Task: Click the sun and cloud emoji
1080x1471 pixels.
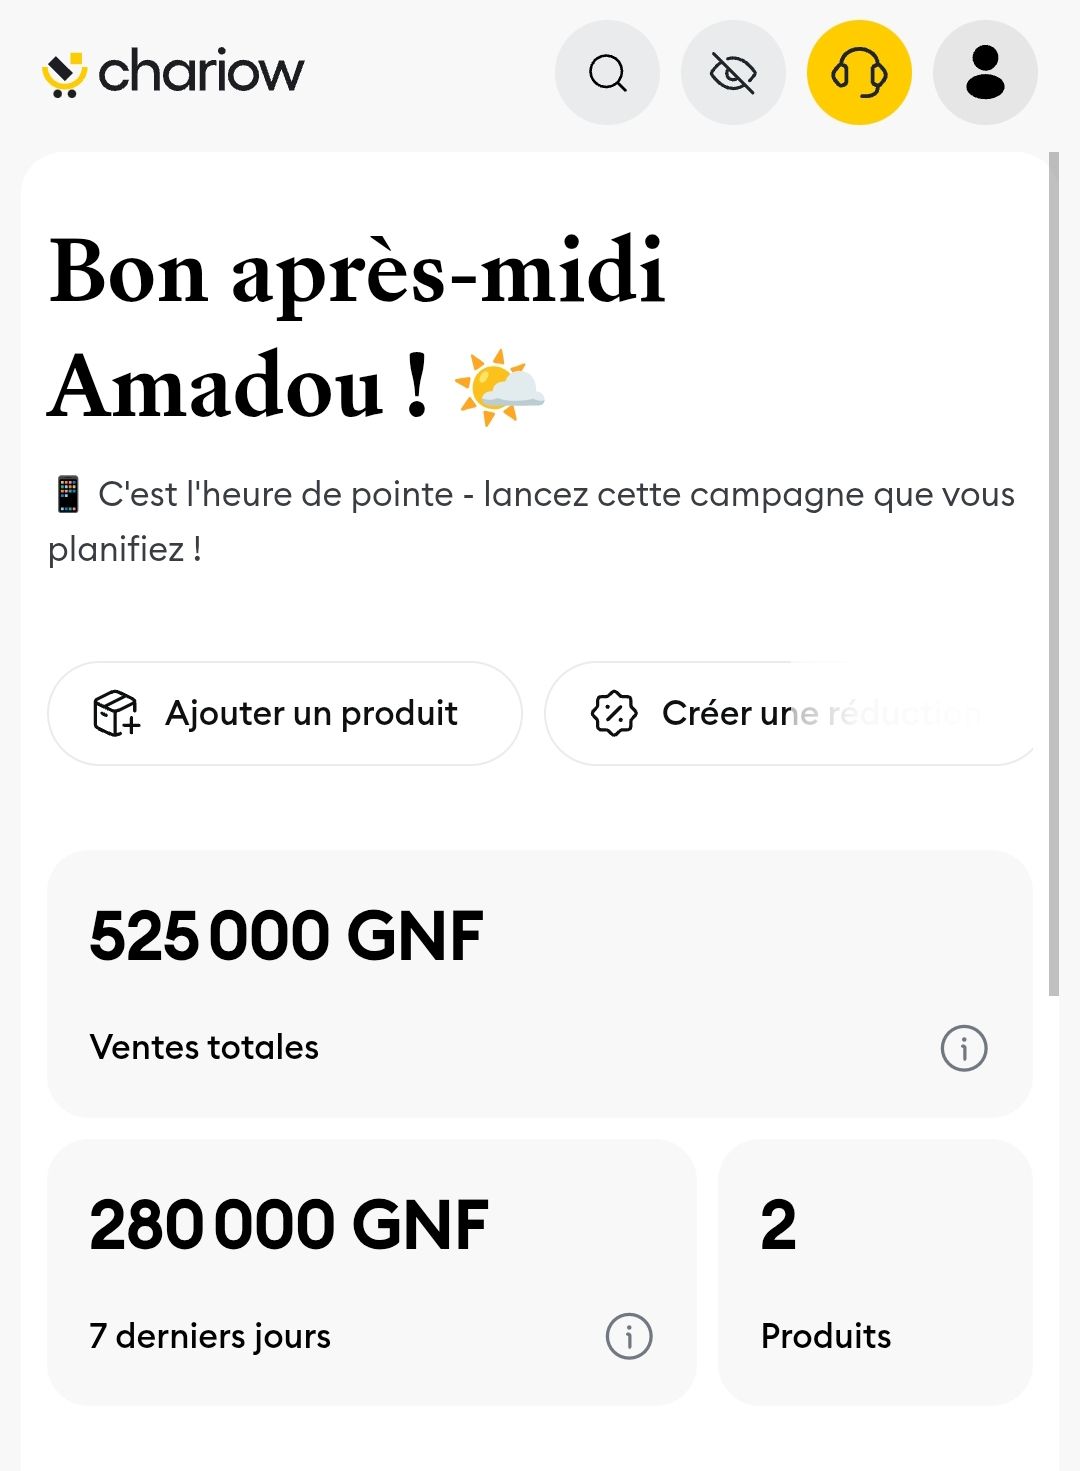Action: point(500,388)
